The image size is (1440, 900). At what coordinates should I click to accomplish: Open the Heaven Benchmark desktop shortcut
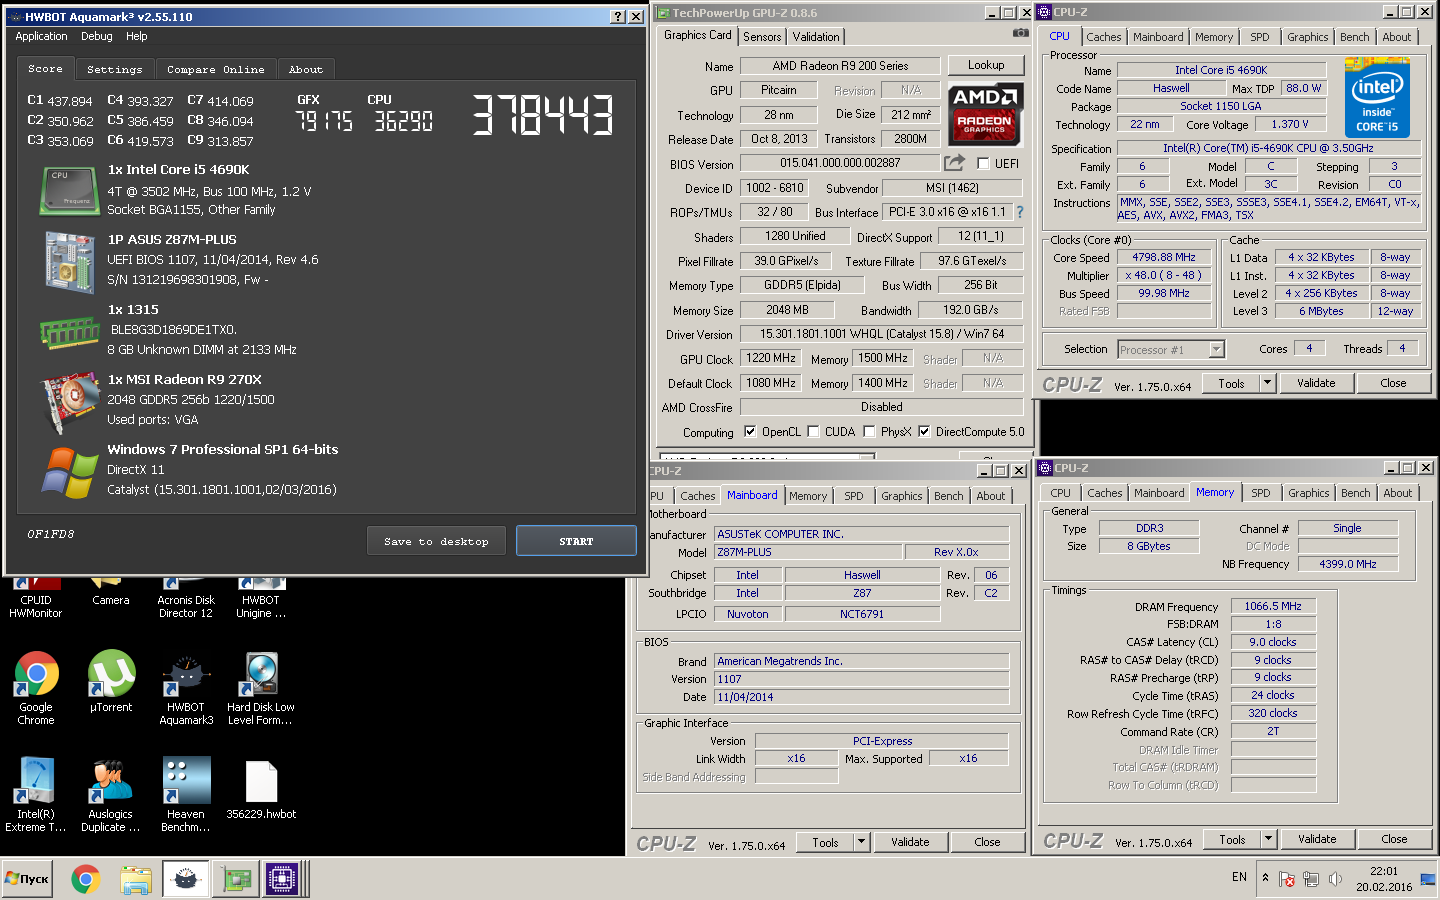point(186,795)
